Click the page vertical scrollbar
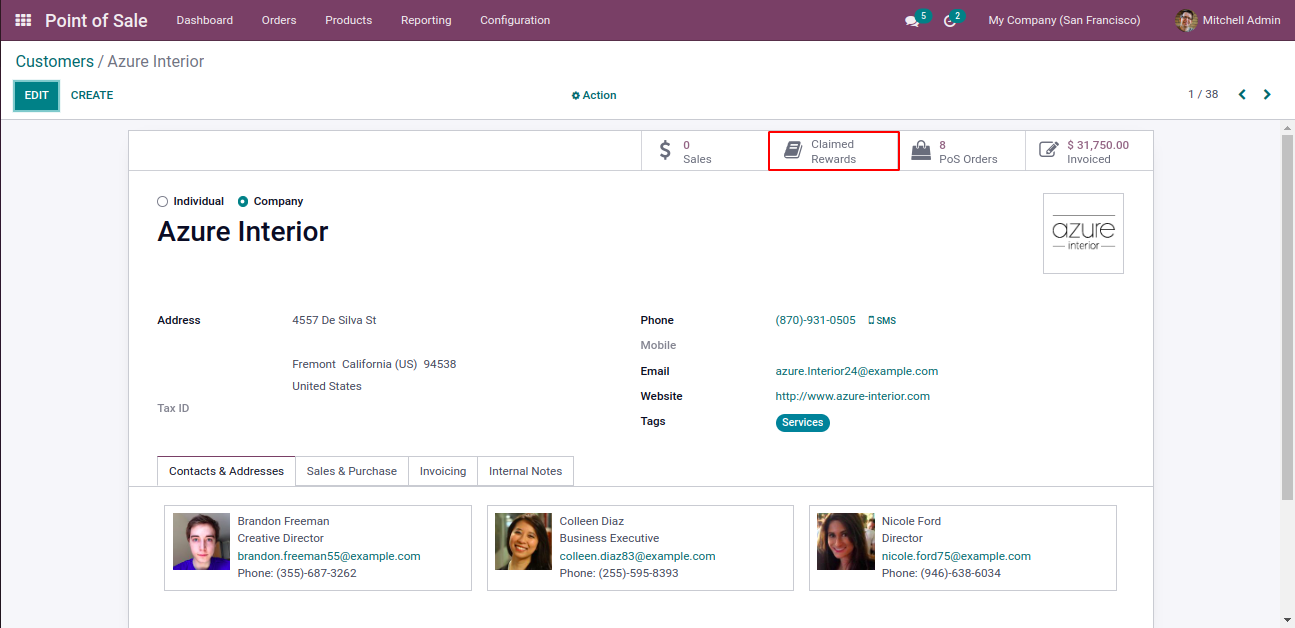The width and height of the screenshot is (1295, 628). click(x=1288, y=315)
